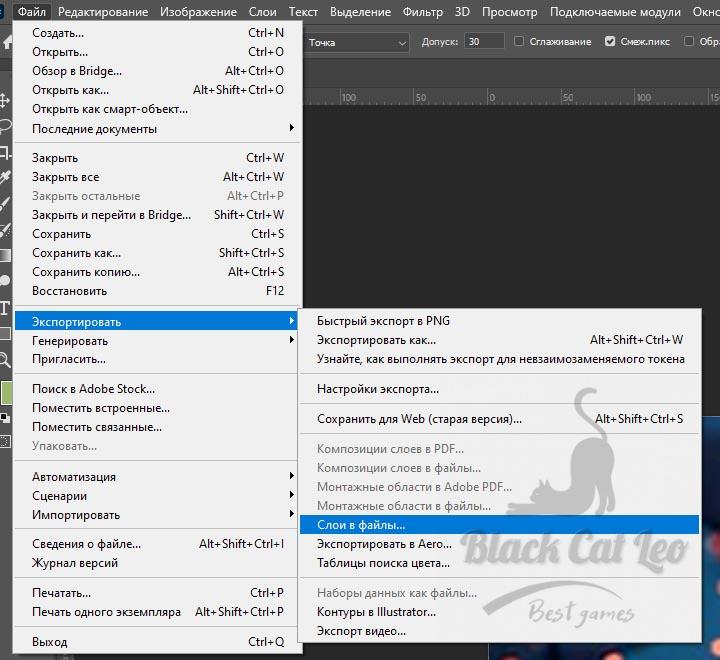Image resolution: width=720 pixels, height=660 pixels.
Task: Choose Создать... to create new document
Action: pos(157,33)
